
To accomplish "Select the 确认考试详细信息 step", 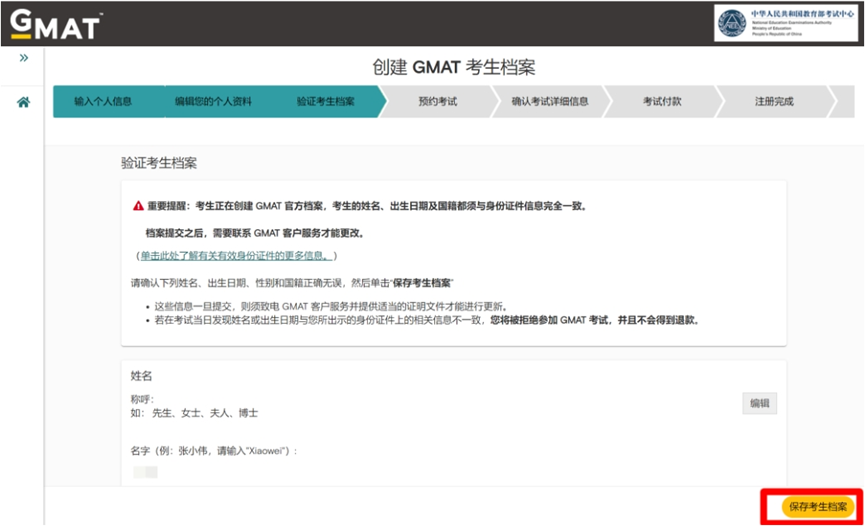I will coord(550,101).
